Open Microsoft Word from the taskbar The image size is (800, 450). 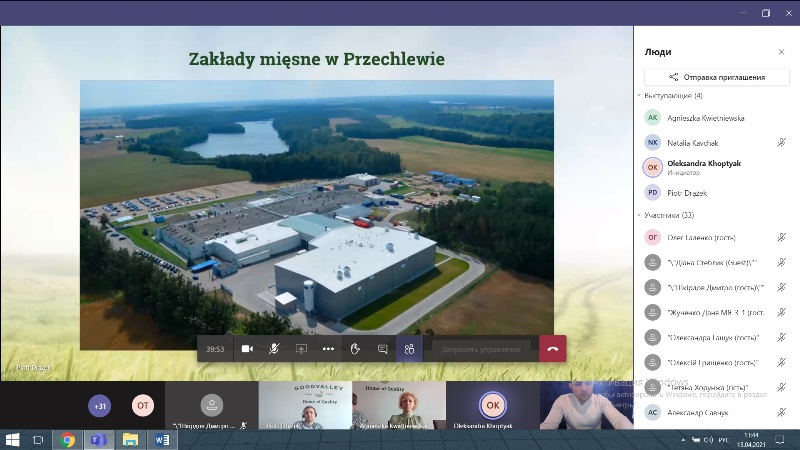click(162, 440)
